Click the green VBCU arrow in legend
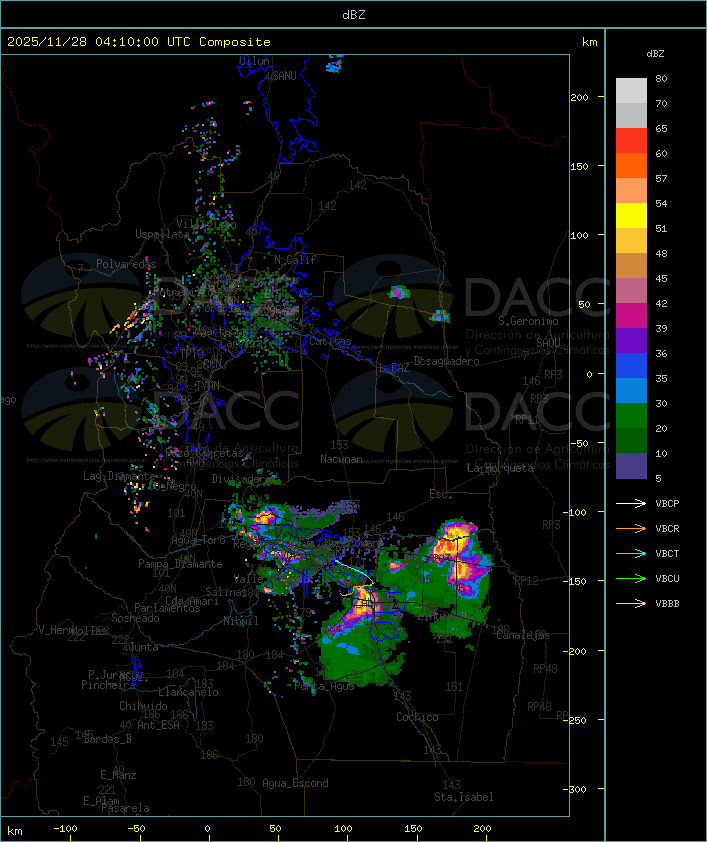This screenshot has width=707, height=842. (x=631, y=579)
